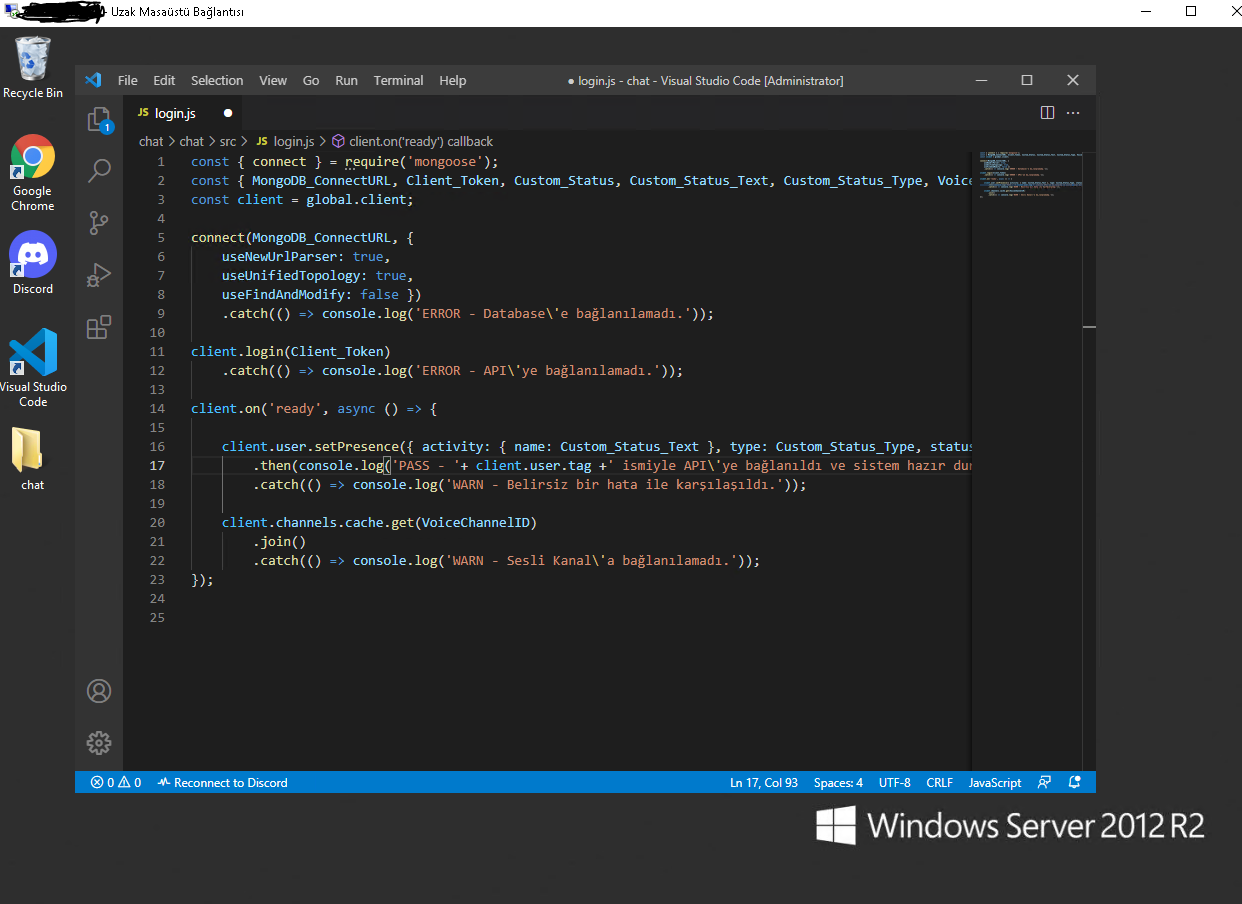The image size is (1242, 904).
Task: Open the Source Control view
Action: click(99, 222)
